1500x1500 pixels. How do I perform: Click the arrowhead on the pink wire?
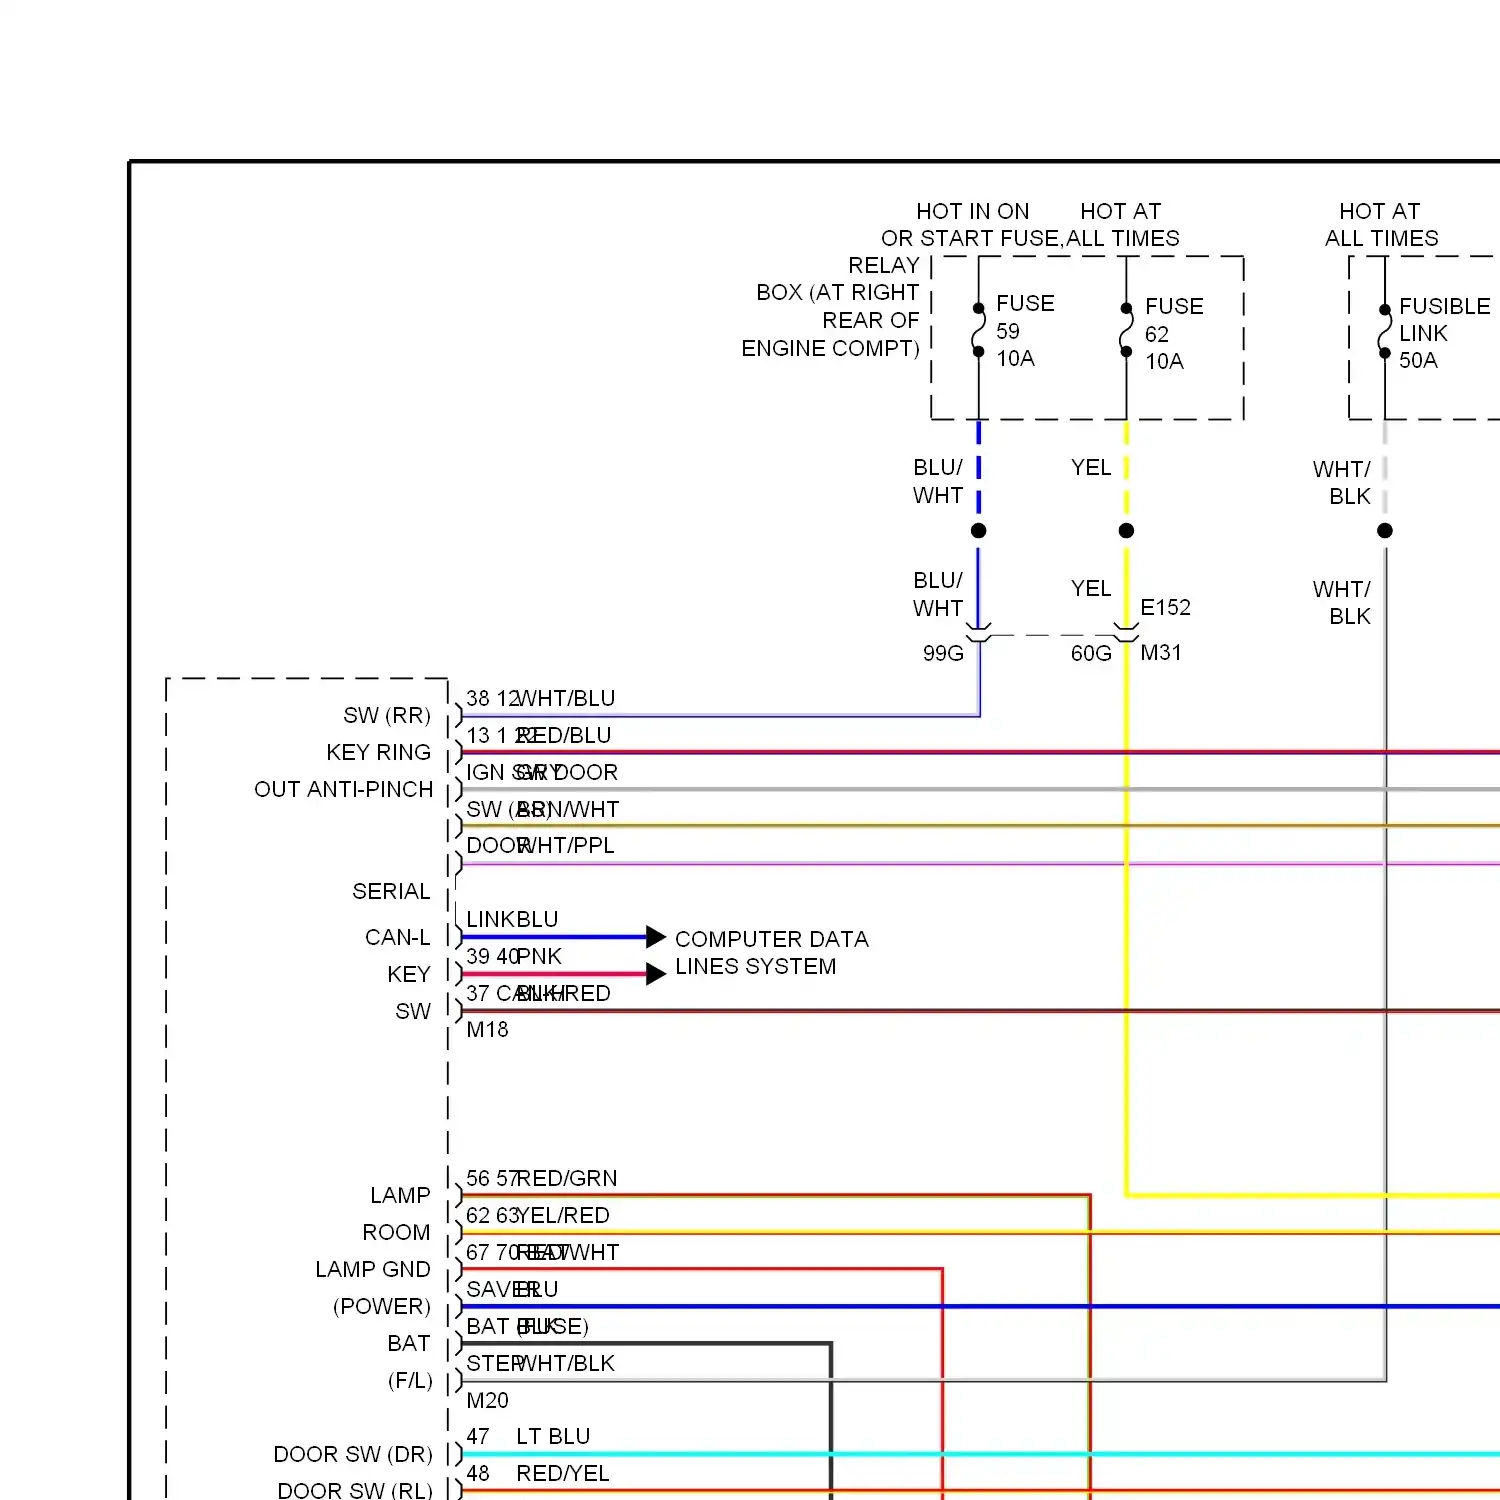[656, 974]
